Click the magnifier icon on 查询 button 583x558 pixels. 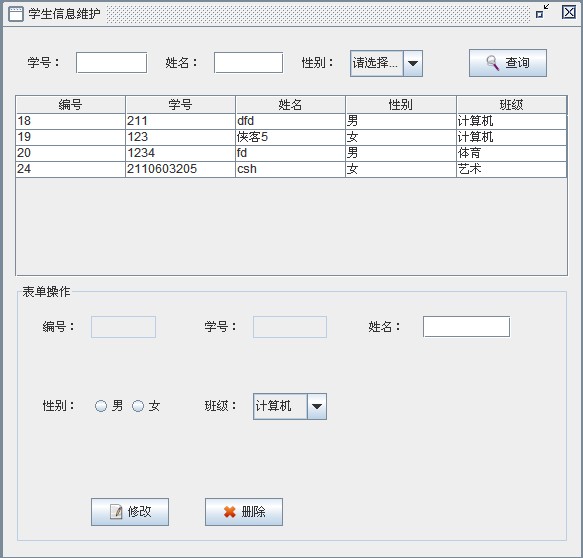click(x=493, y=63)
